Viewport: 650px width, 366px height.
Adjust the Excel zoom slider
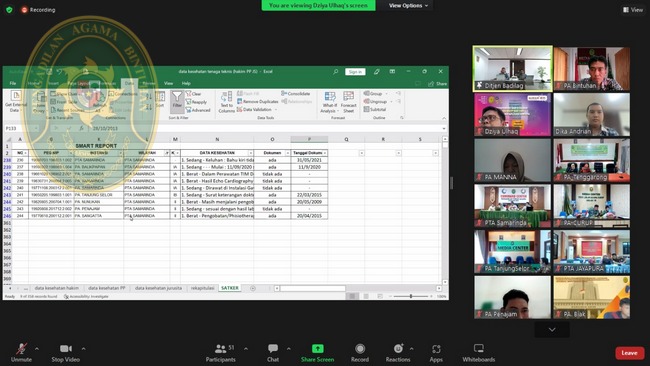point(411,296)
